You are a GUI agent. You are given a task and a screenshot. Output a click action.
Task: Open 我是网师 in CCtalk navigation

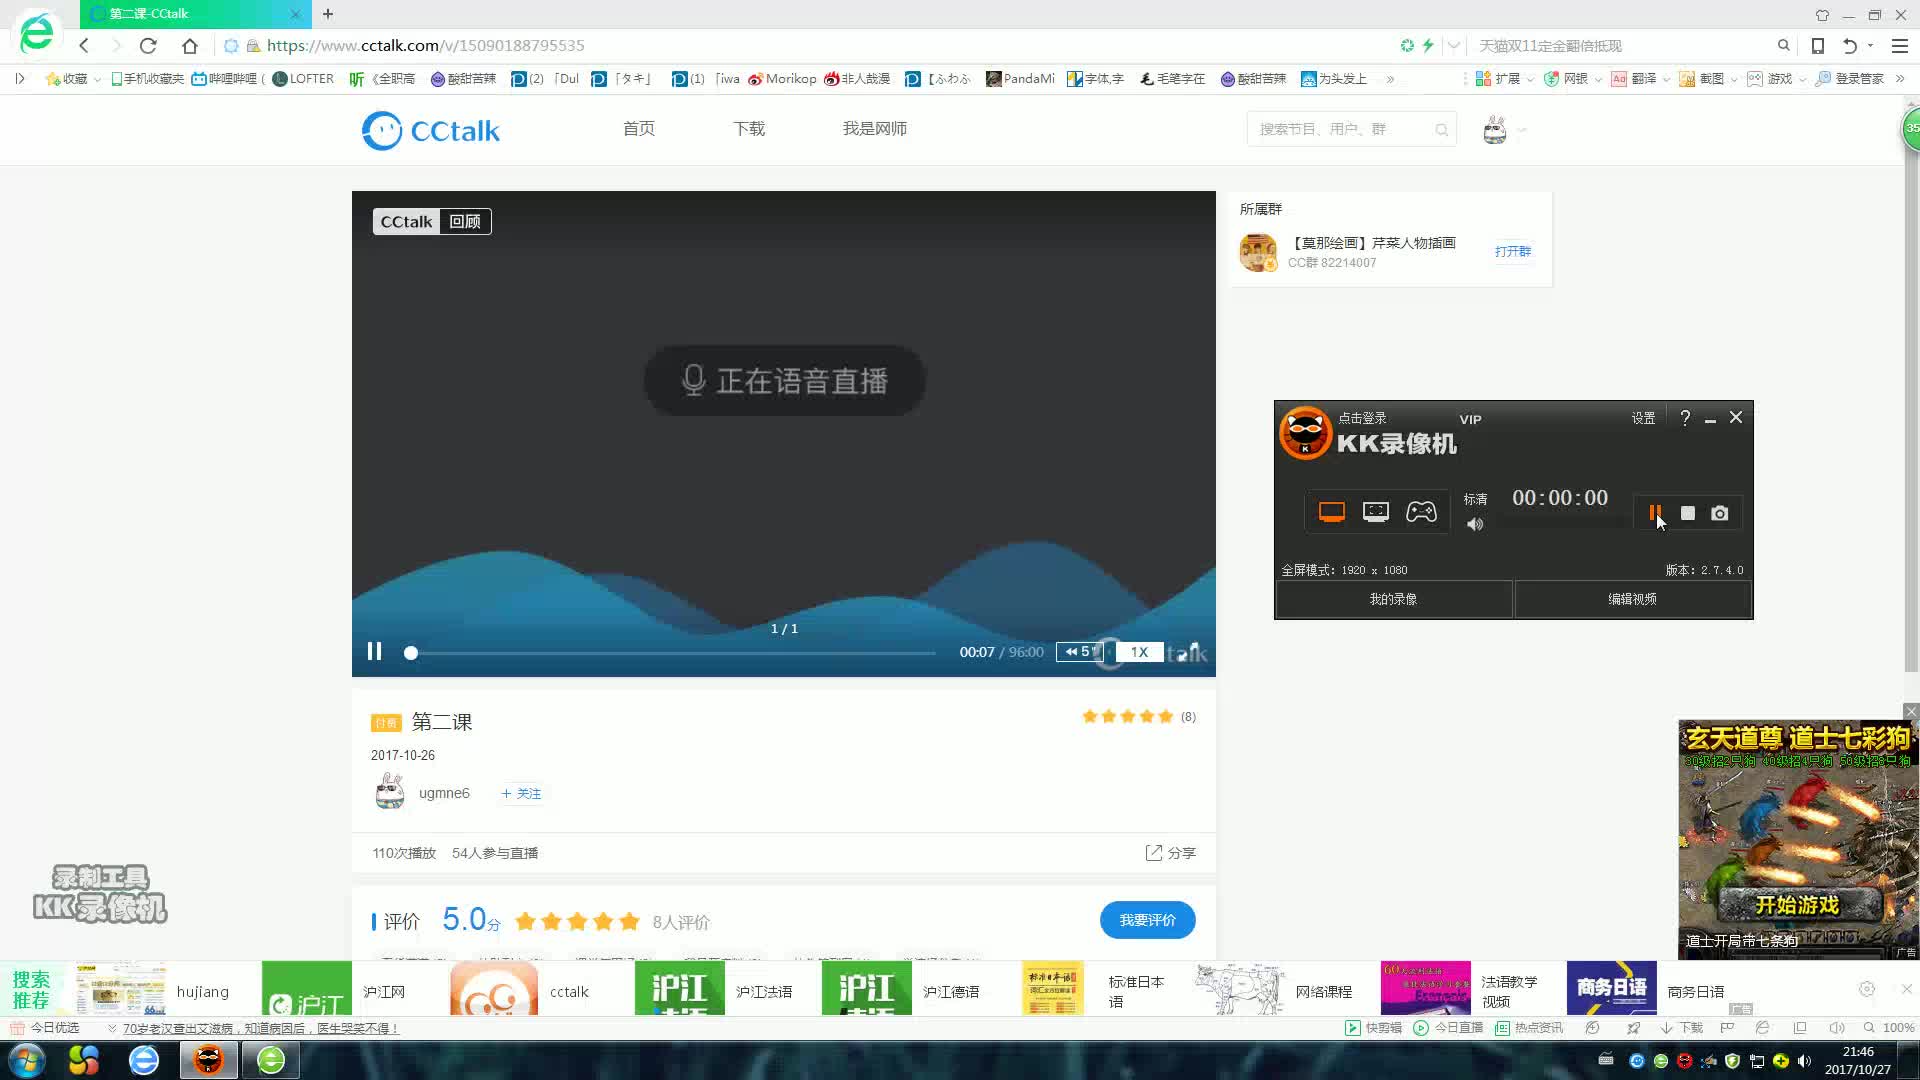click(x=875, y=129)
